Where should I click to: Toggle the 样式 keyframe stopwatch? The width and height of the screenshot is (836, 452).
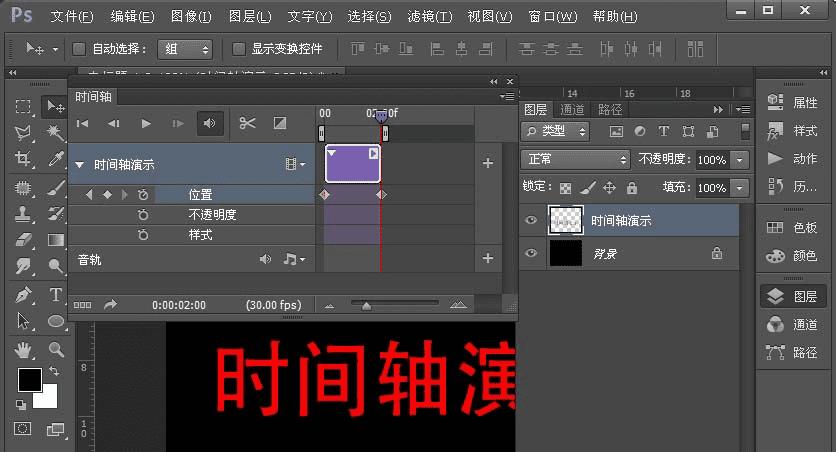coord(143,235)
